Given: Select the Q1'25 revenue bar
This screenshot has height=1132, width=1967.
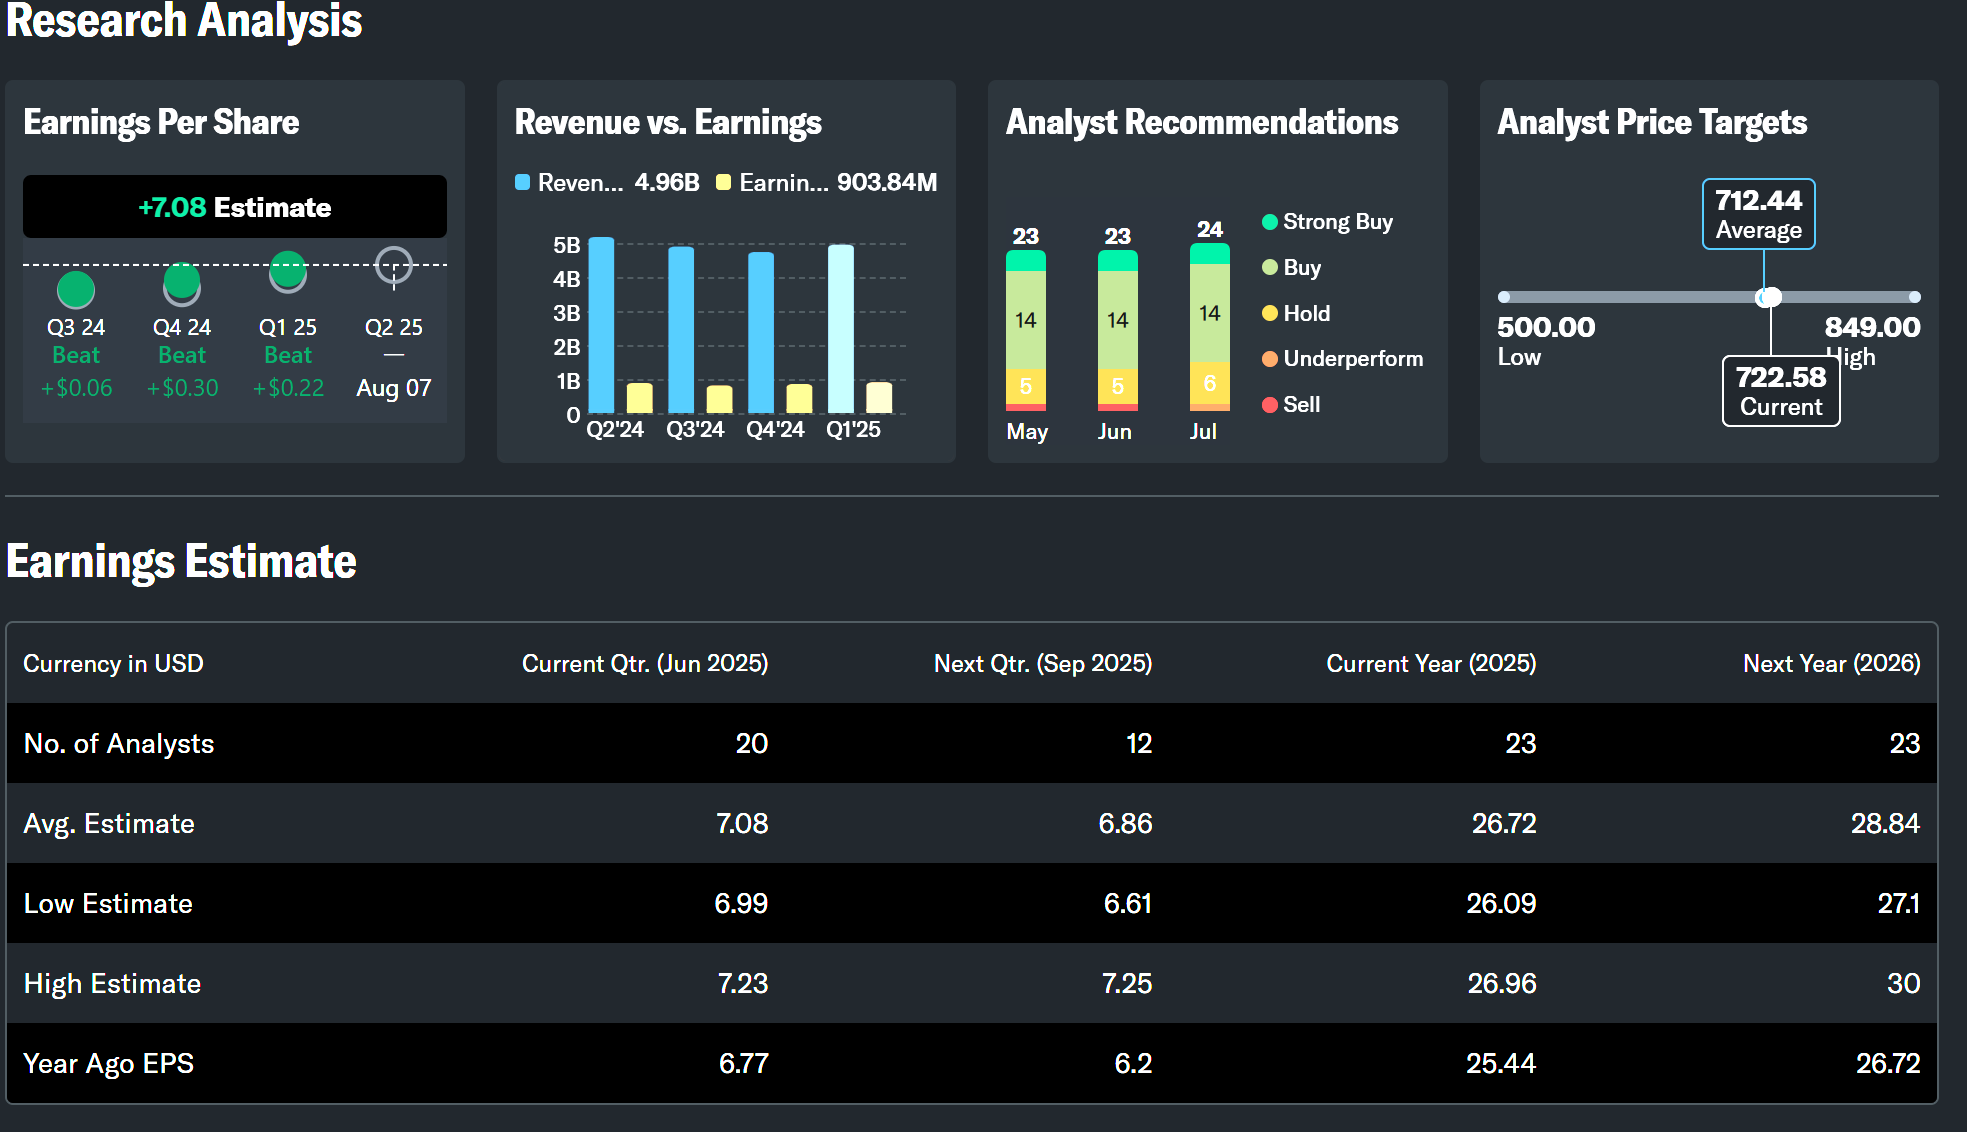Looking at the screenshot, I should tap(841, 329).
